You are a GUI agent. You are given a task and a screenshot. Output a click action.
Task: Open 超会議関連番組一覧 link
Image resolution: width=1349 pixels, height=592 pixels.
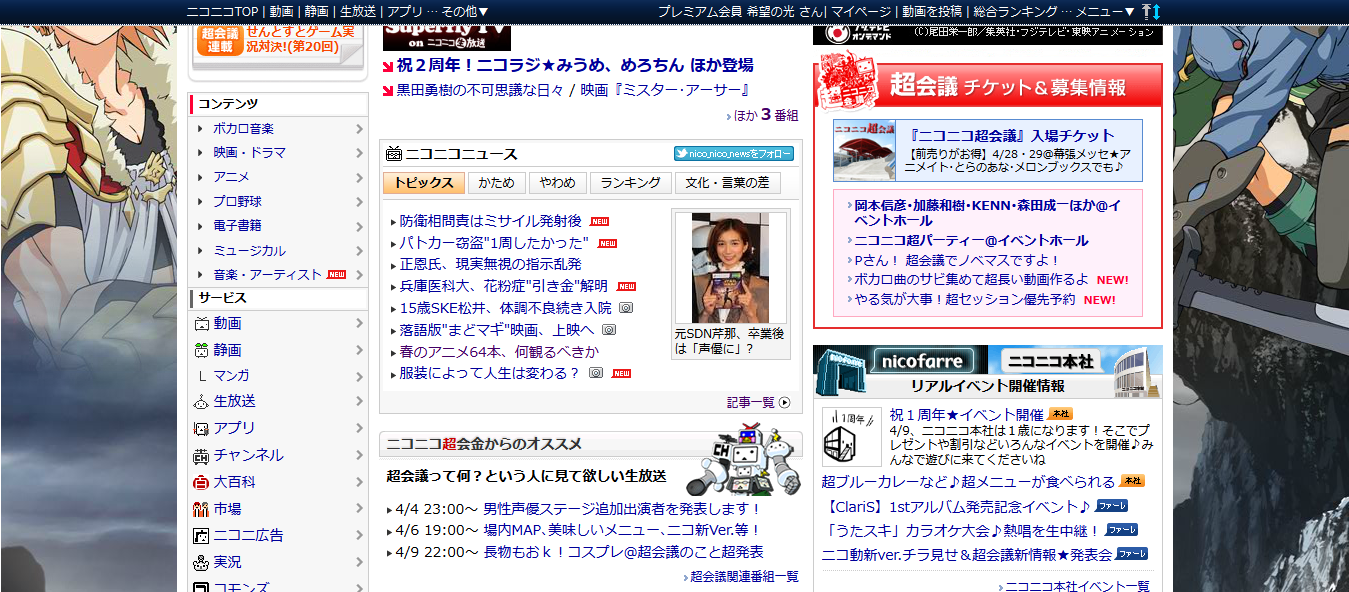pos(744,576)
